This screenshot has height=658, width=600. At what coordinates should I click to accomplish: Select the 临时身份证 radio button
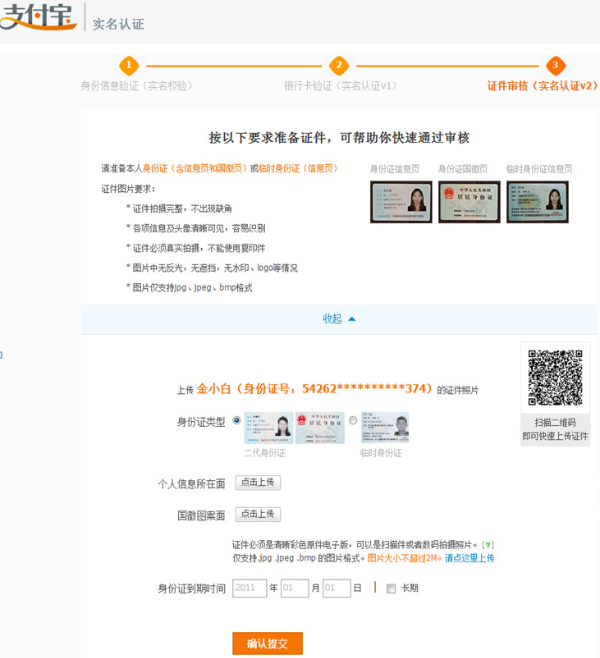point(353,421)
